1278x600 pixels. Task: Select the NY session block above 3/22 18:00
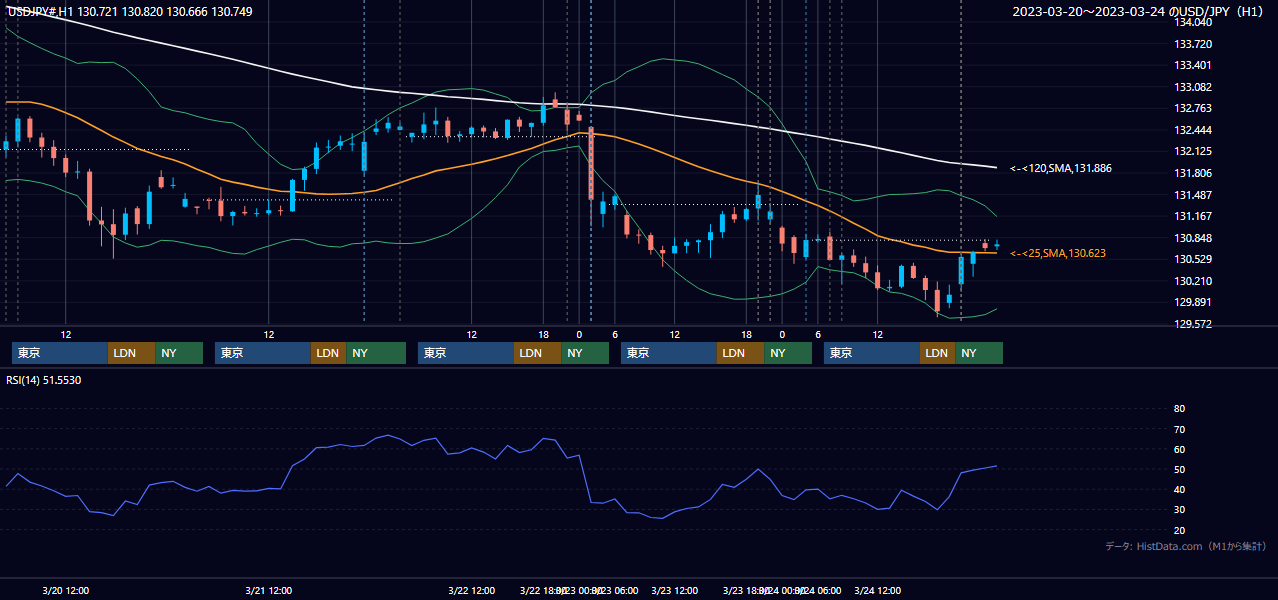[585, 353]
